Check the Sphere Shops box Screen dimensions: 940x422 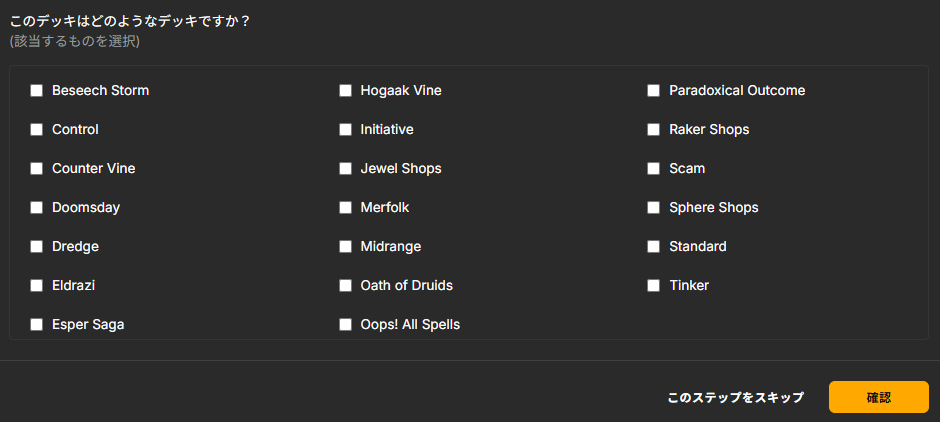tap(654, 208)
